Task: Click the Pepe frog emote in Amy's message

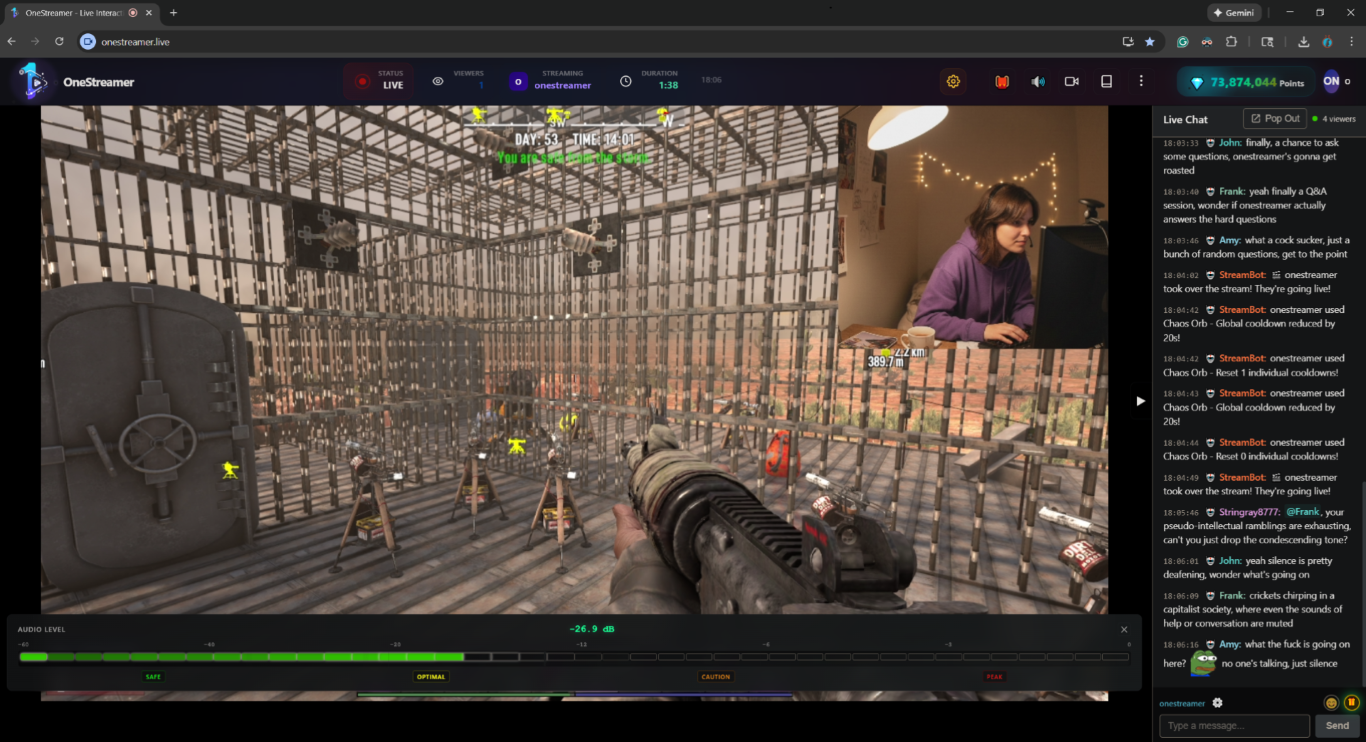Action: (1203, 663)
